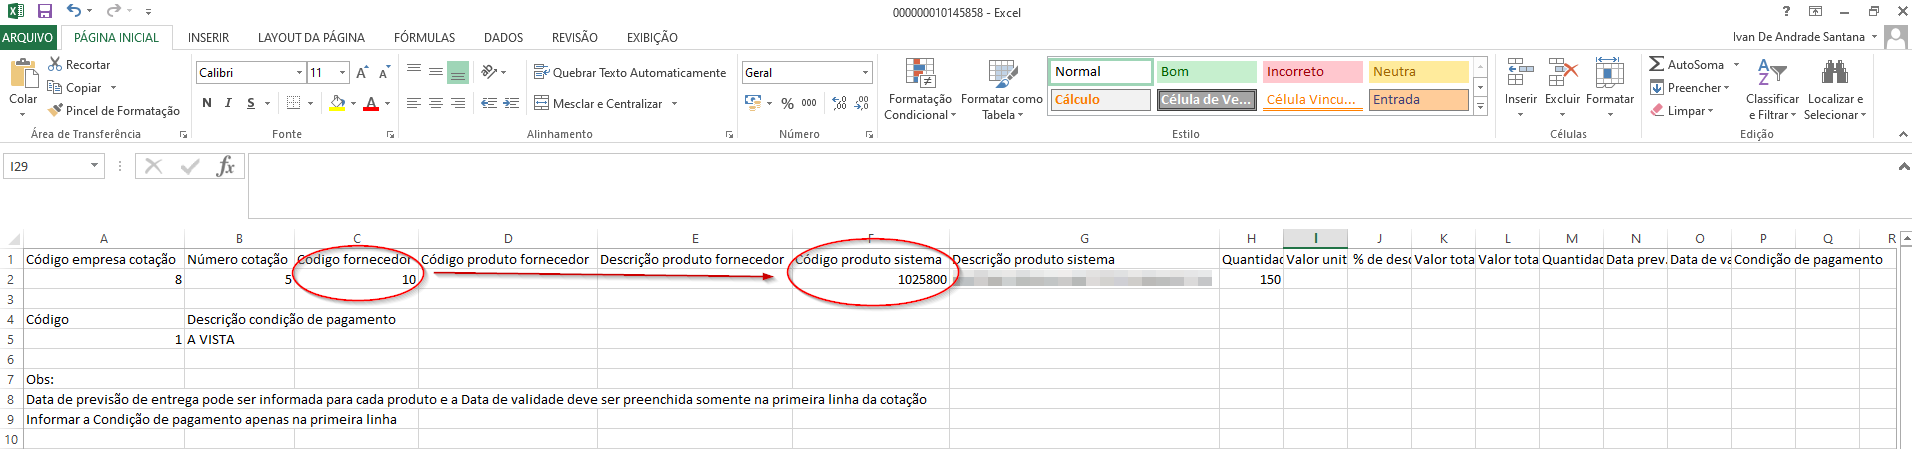This screenshot has width=1912, height=449.
Task: Click the Pincel de Formatação brush icon
Action: [56, 111]
